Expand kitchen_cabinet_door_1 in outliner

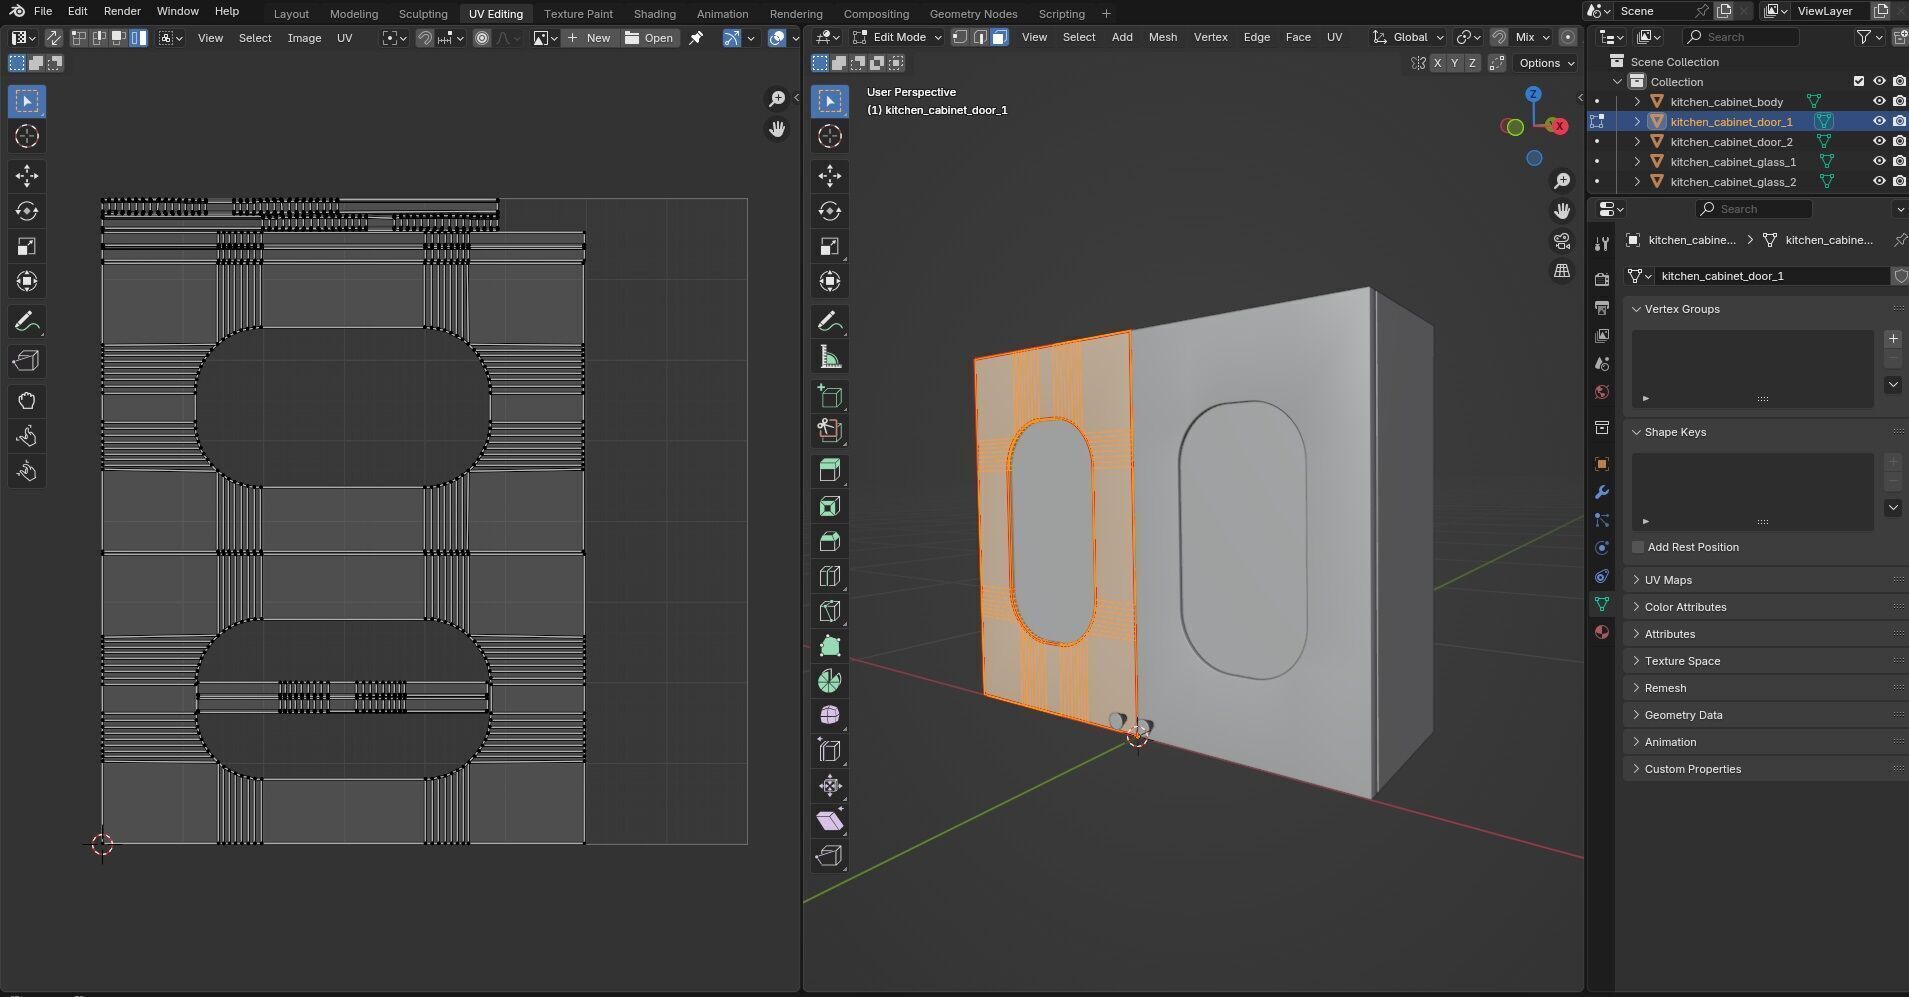tap(1637, 121)
